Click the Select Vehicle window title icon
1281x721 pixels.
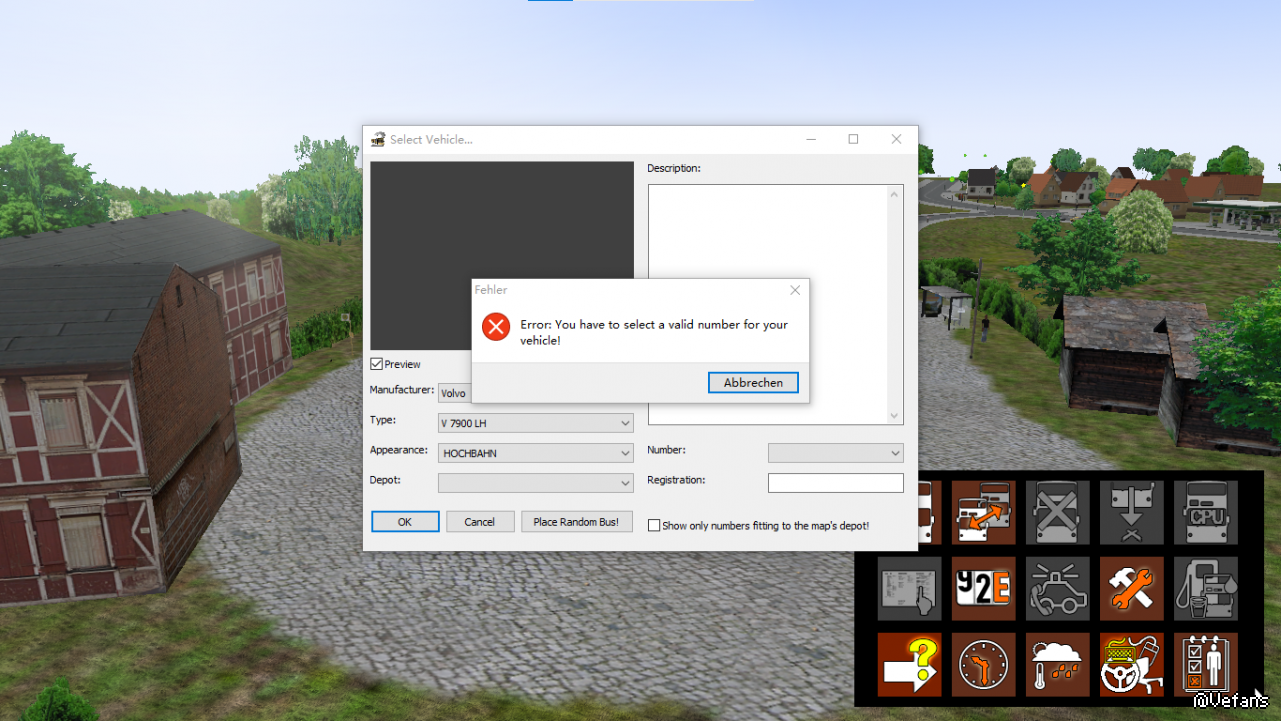click(x=378, y=139)
